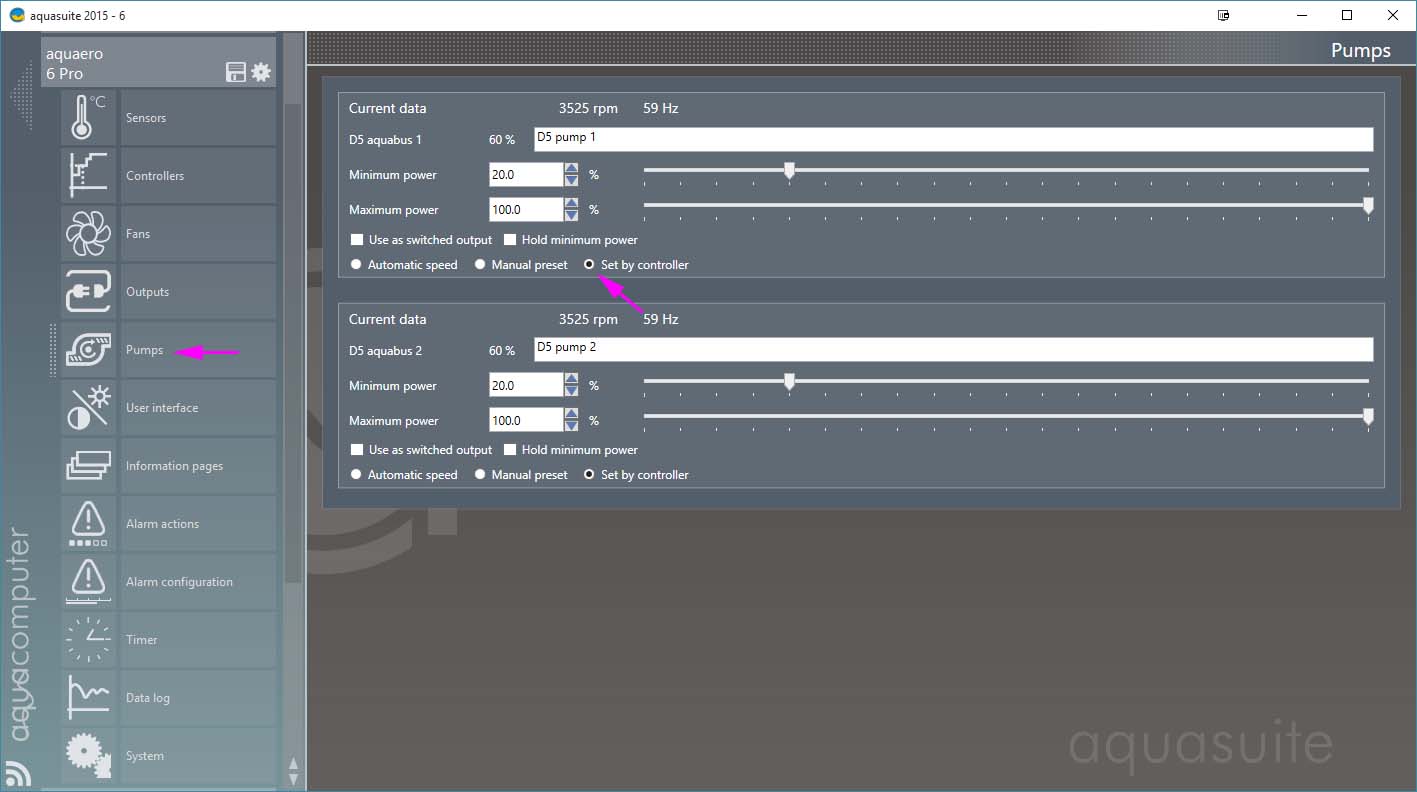1417x792 pixels.
Task: Open the User interface menu item
Action: (x=162, y=408)
